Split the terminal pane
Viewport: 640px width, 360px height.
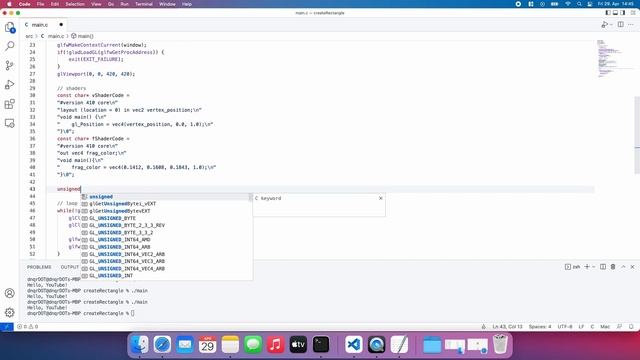tap(603, 267)
